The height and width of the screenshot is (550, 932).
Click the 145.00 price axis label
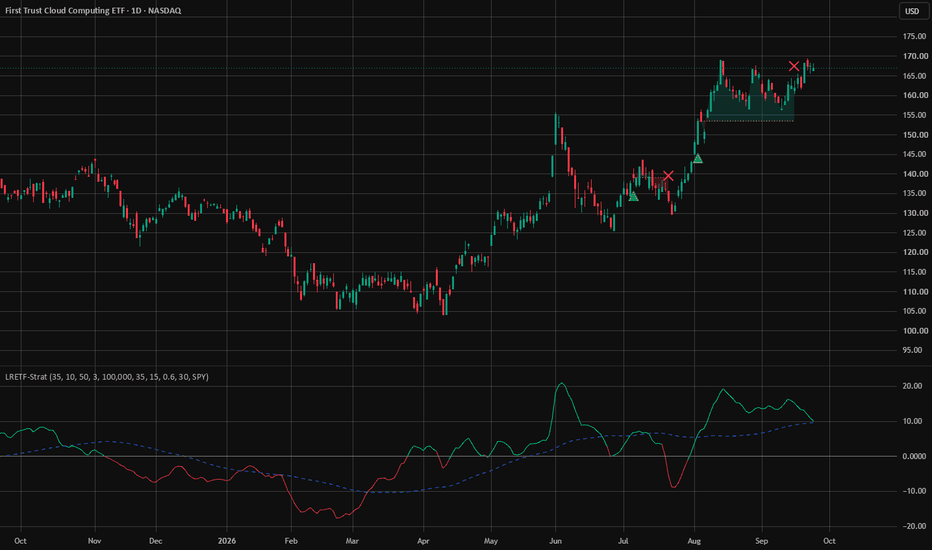(914, 155)
